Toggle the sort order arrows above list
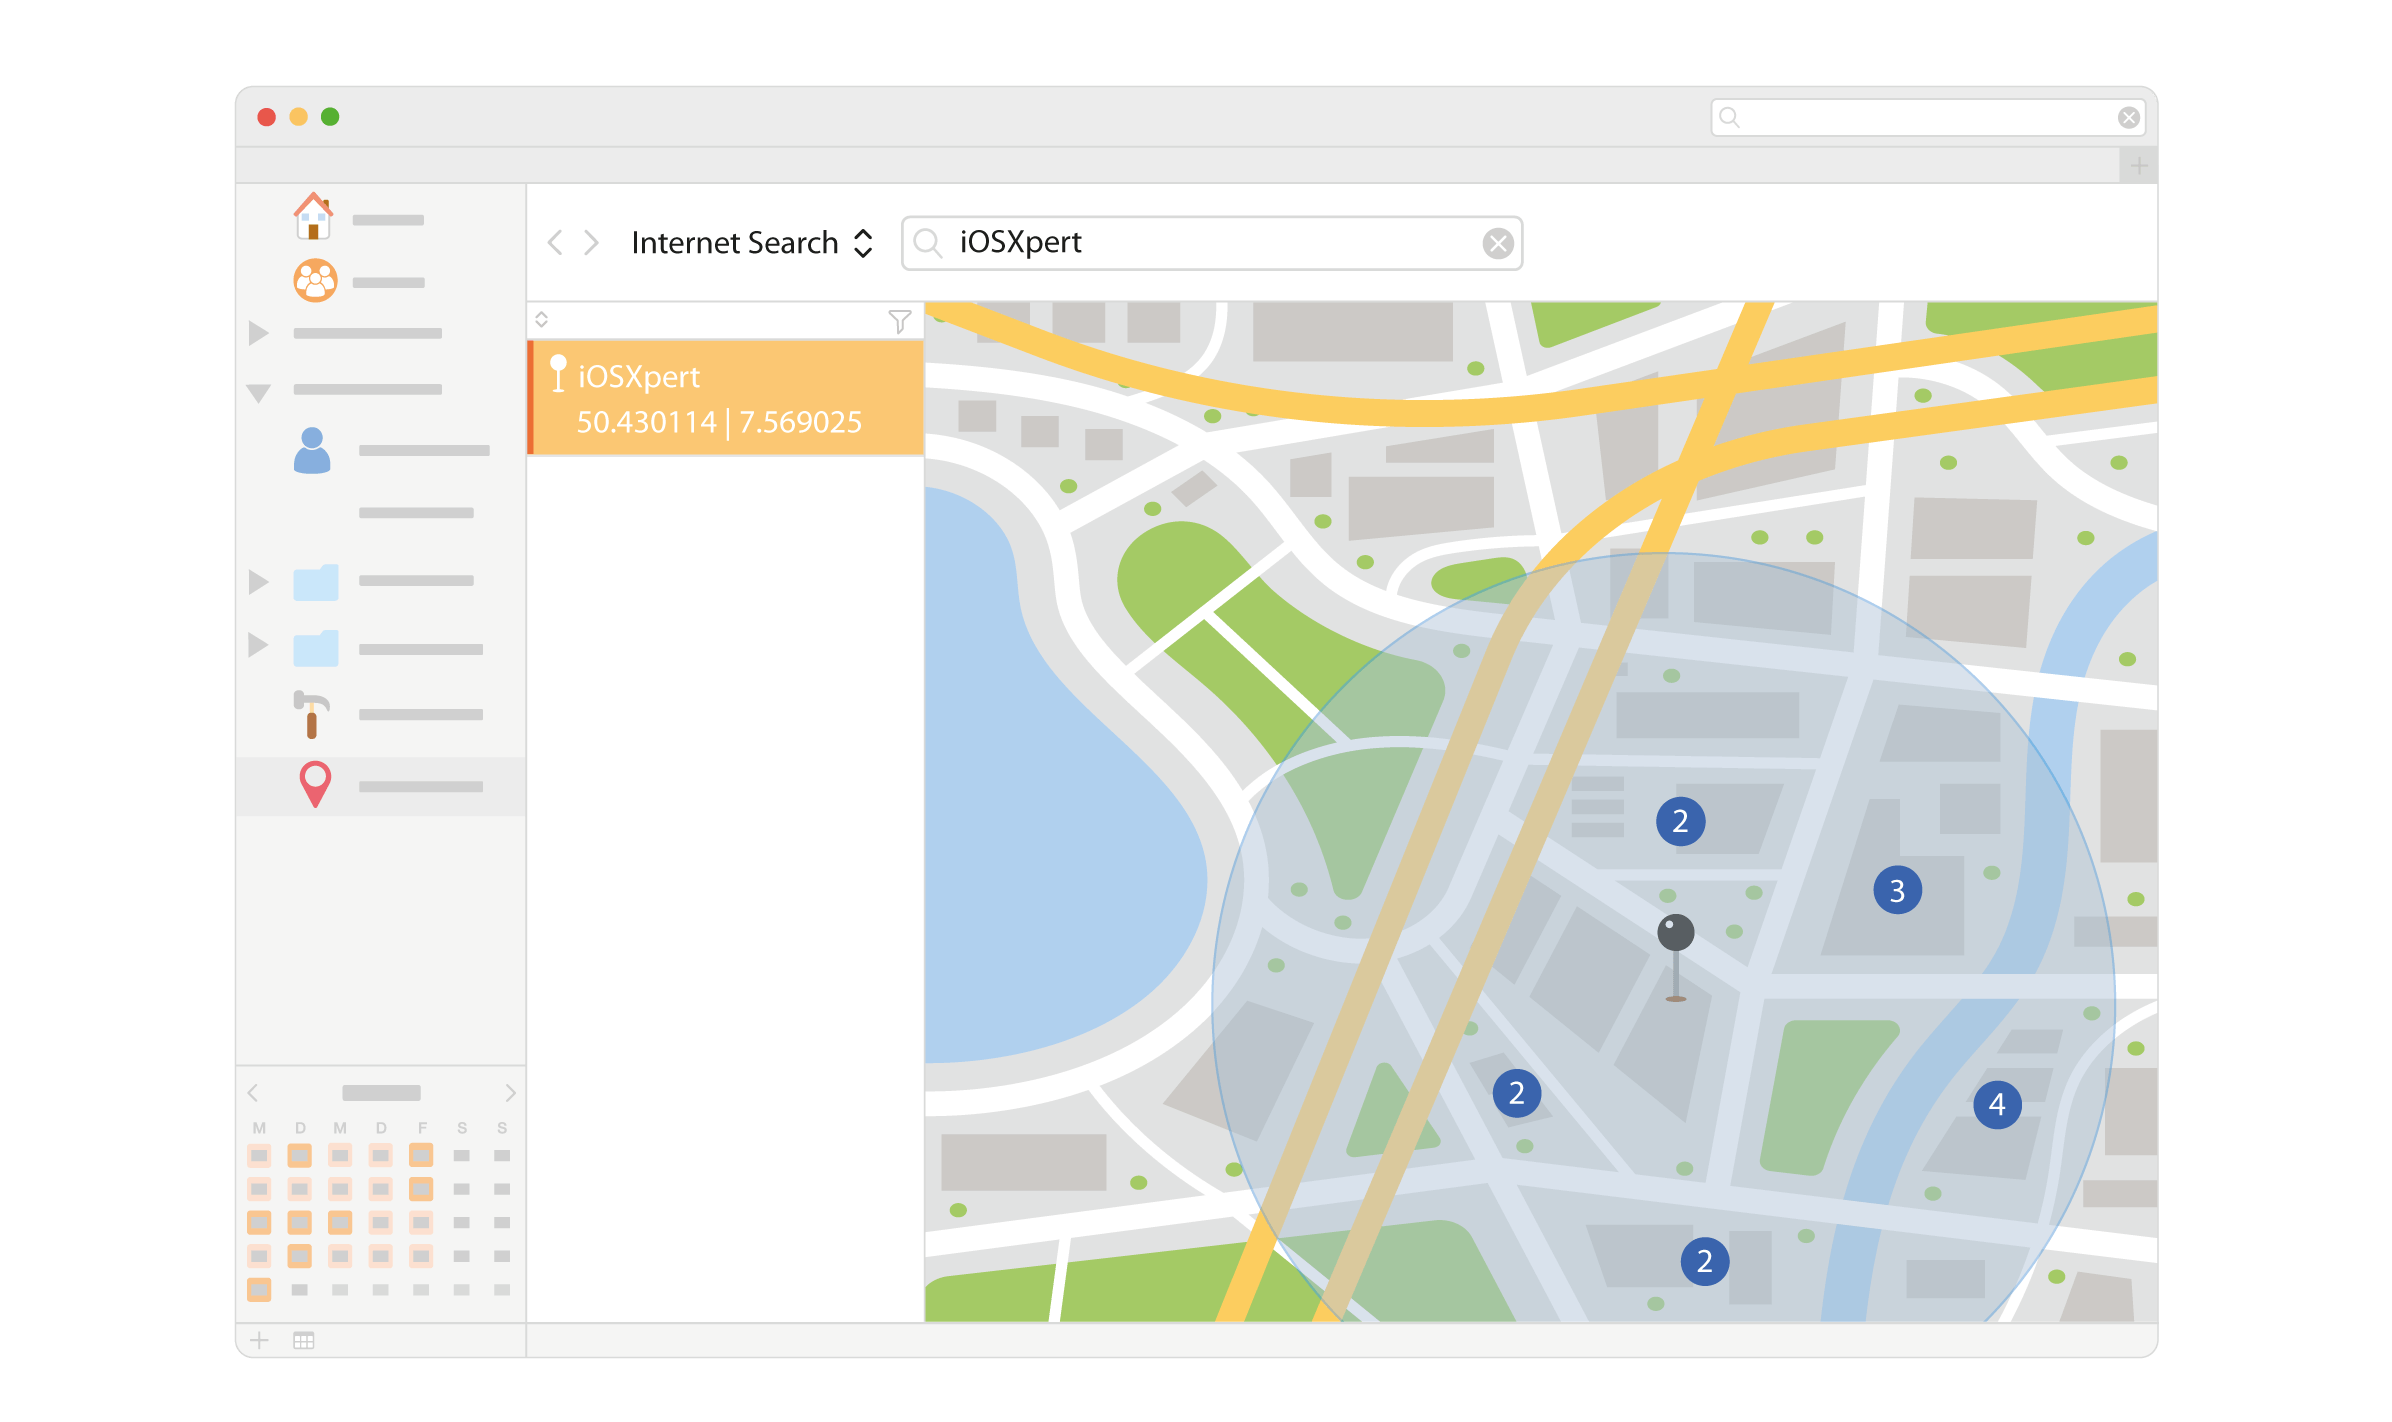The width and height of the screenshot is (2392, 1422). click(541, 319)
